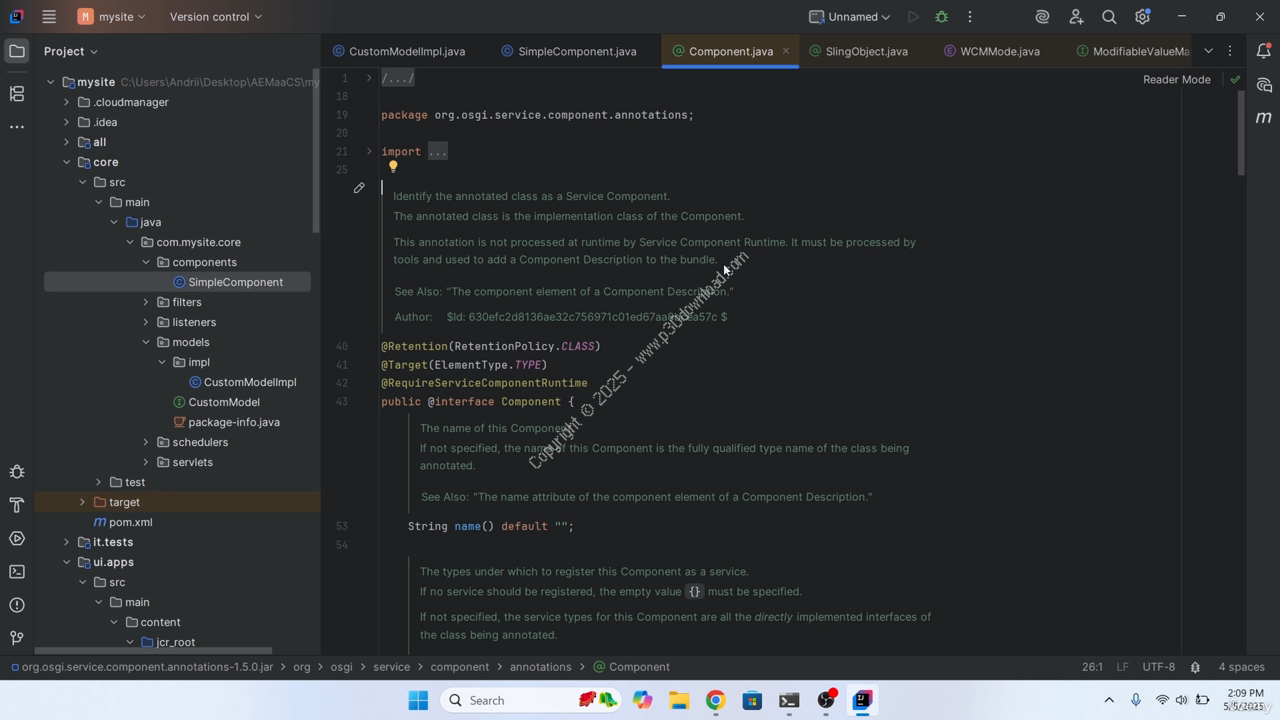
Task: Expand the it.tests module
Action: [66, 542]
